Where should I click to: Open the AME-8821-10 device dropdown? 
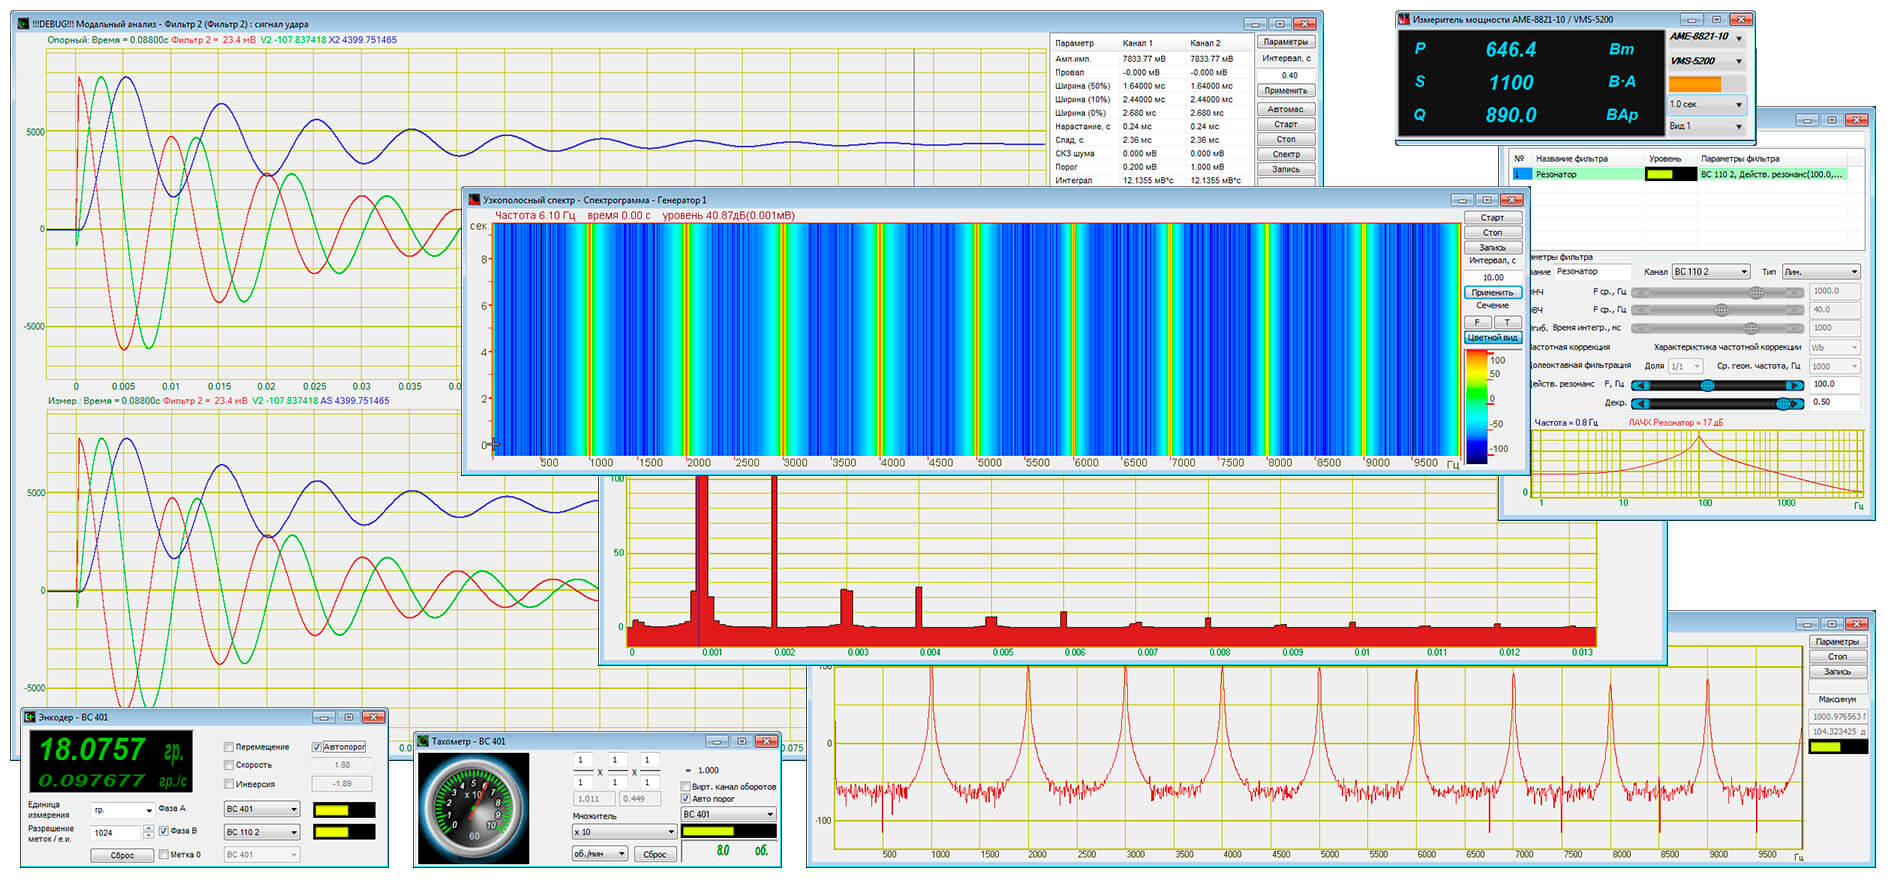pos(1706,37)
